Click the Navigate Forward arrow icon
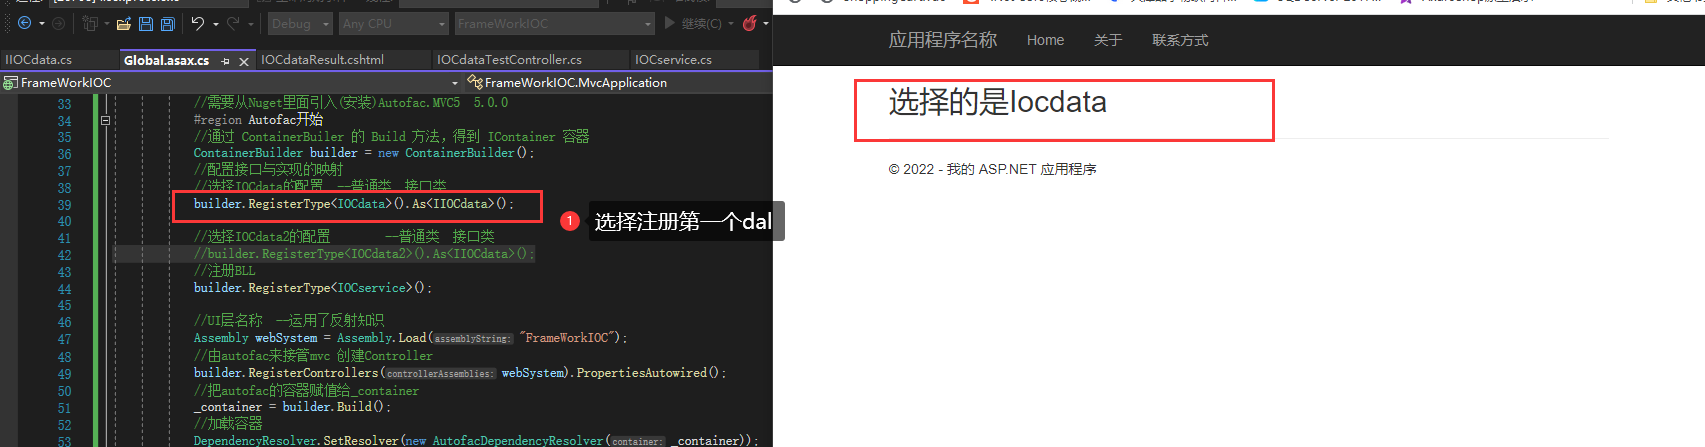Image resolution: width=1705 pixels, height=447 pixels. [58, 23]
